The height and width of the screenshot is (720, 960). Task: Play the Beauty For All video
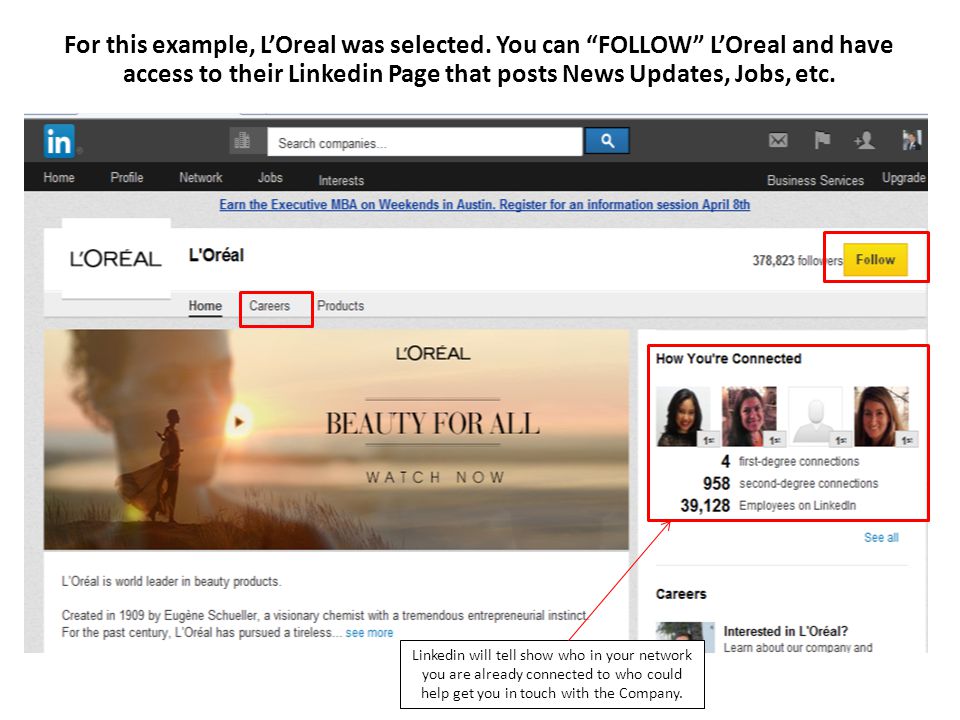pyautogui.click(x=239, y=421)
